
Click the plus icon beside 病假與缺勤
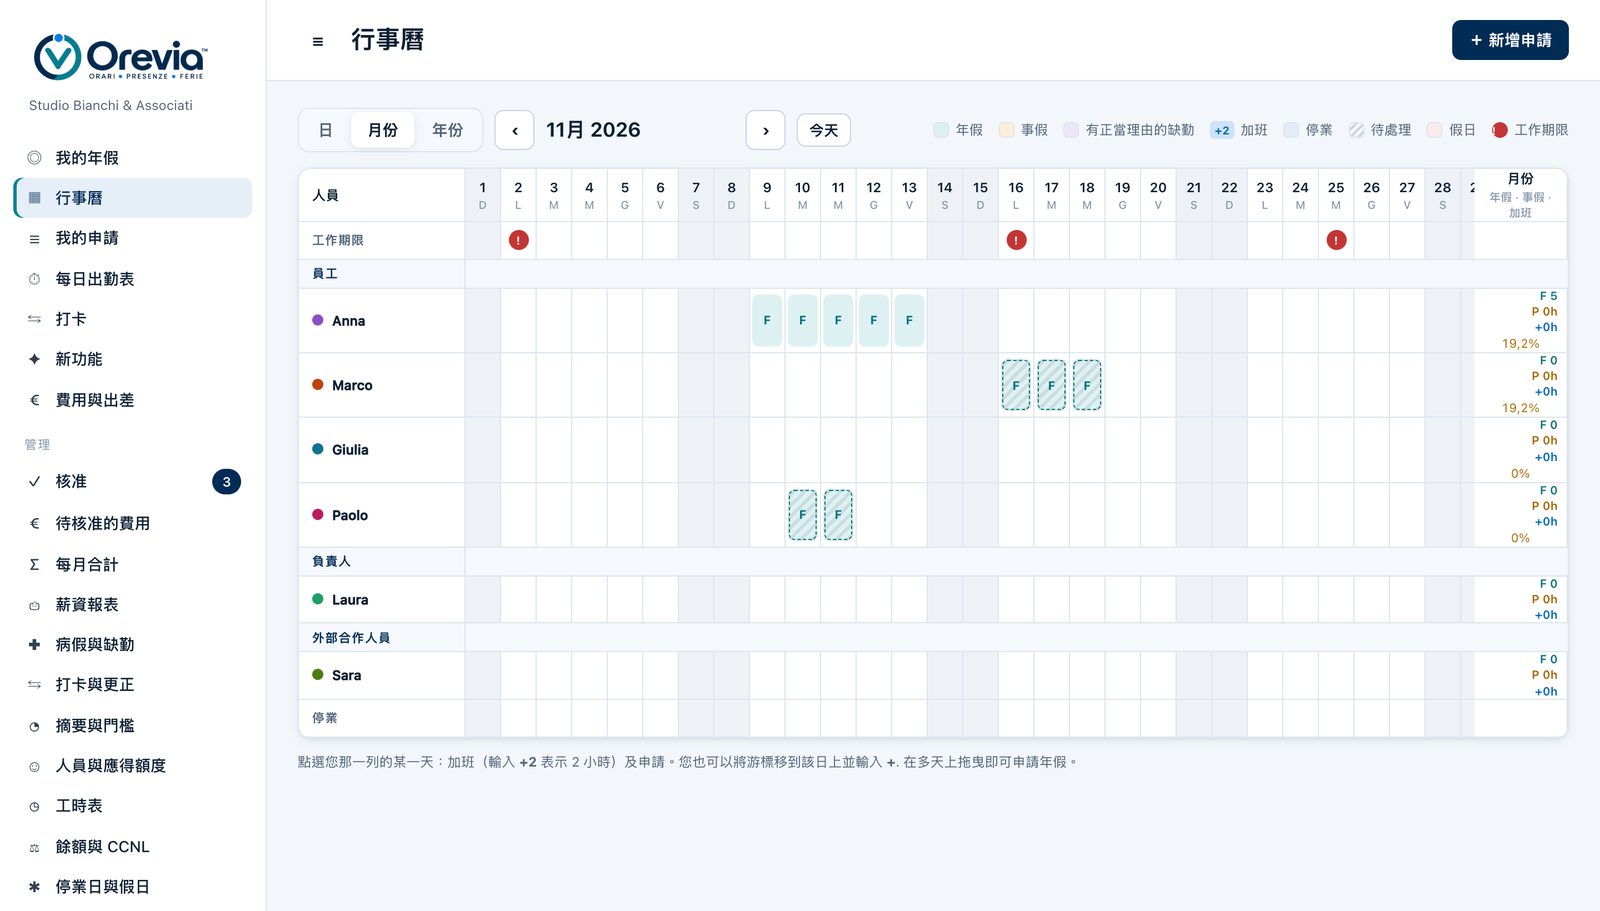click(34, 645)
